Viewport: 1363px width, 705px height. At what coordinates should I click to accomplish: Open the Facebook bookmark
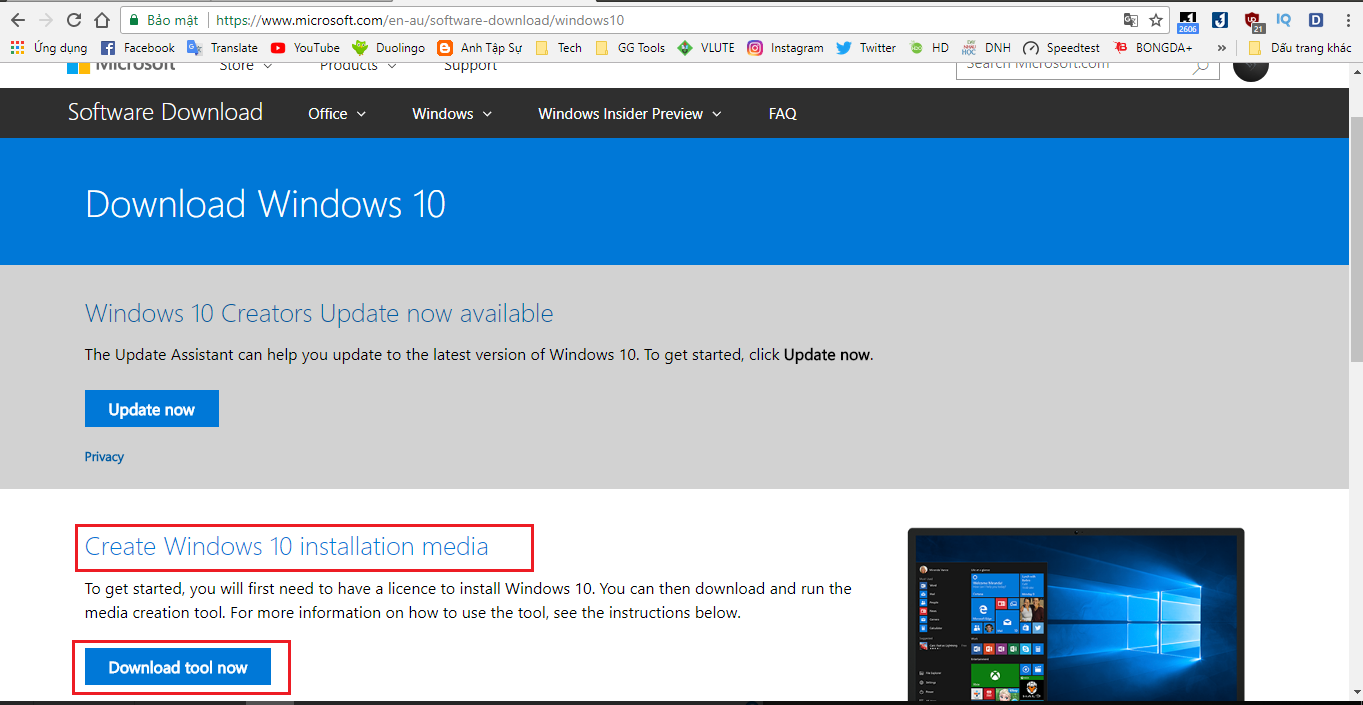click(138, 48)
